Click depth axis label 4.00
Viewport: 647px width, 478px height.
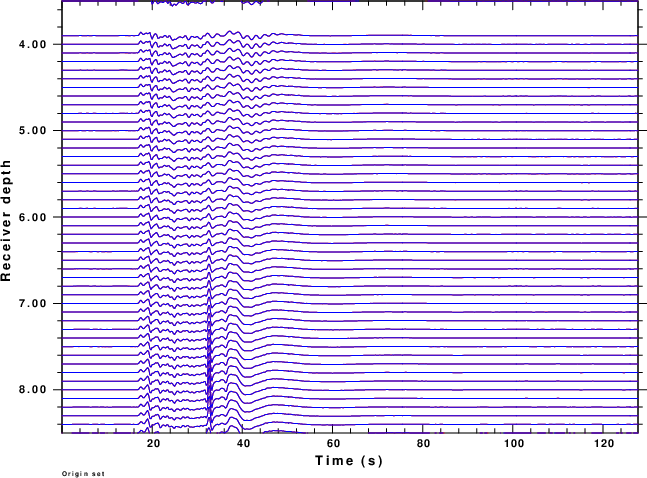pyautogui.click(x=33, y=44)
